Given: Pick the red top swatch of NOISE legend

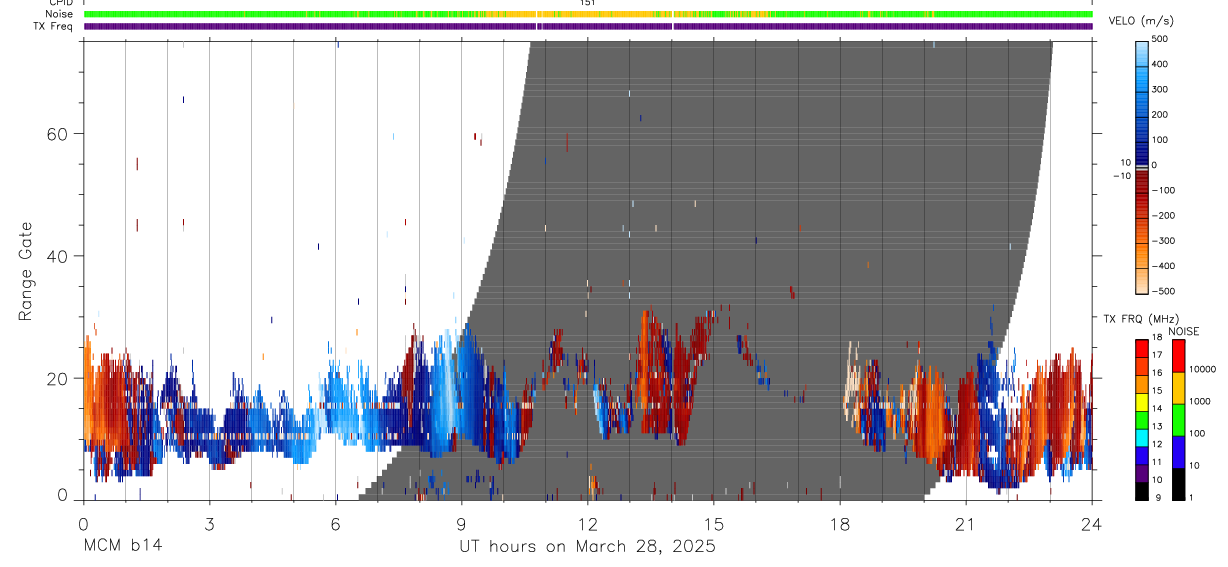Looking at the screenshot, I should point(1178,355).
